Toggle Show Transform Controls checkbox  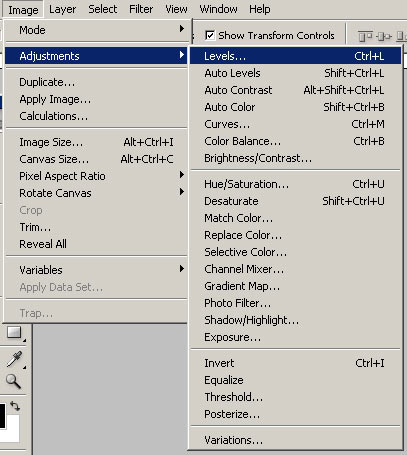coord(210,35)
